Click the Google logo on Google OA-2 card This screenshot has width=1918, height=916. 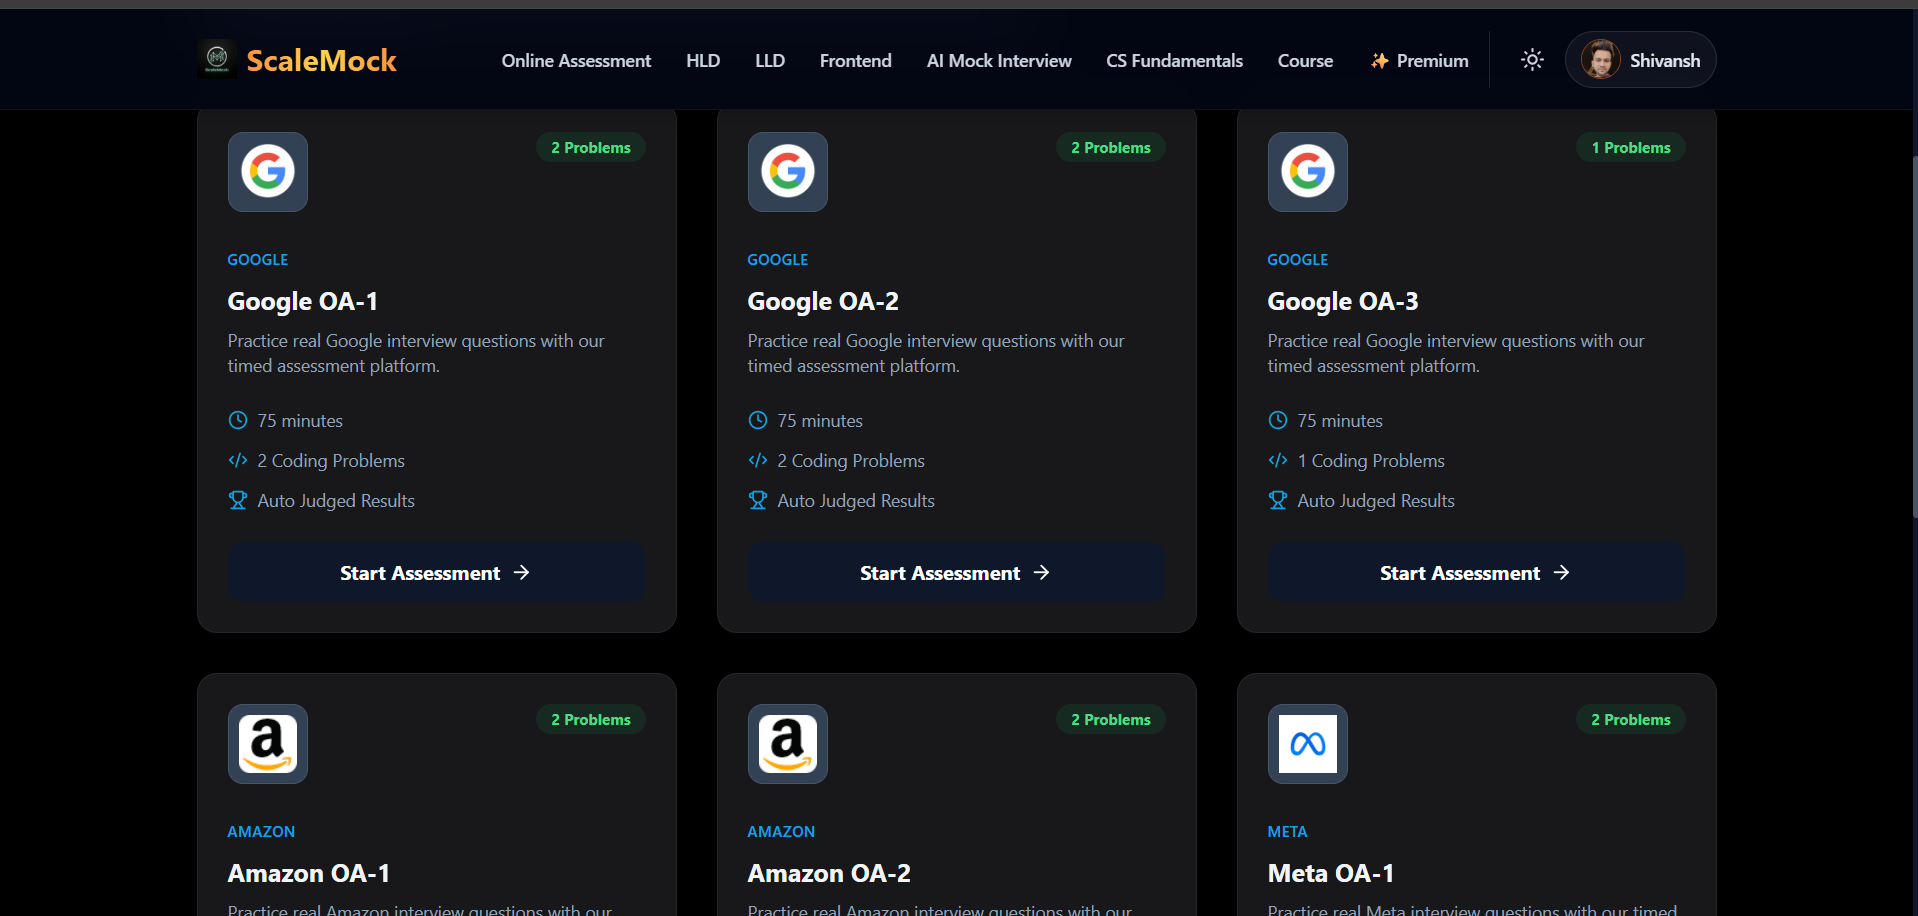click(x=788, y=172)
